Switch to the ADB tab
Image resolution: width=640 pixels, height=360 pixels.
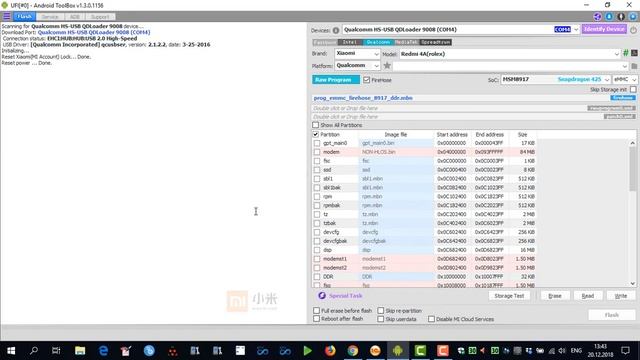(75, 17)
